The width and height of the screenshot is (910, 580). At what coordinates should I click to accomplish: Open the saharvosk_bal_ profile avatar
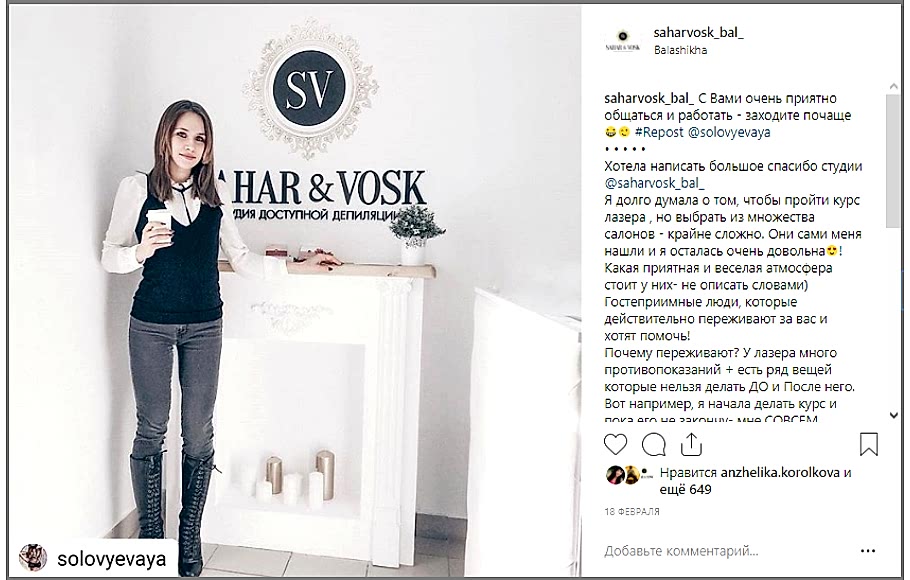pos(623,41)
